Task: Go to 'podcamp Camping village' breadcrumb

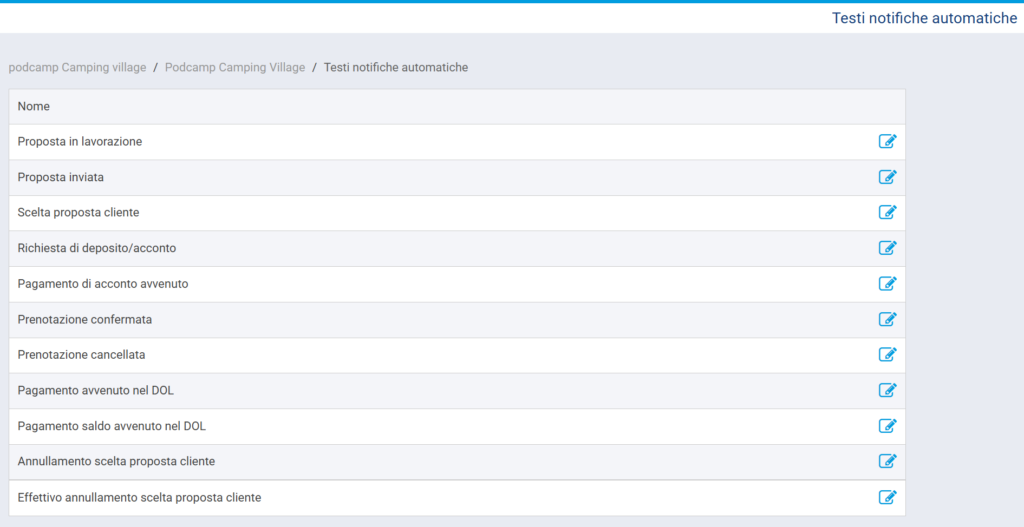Action: (x=77, y=67)
